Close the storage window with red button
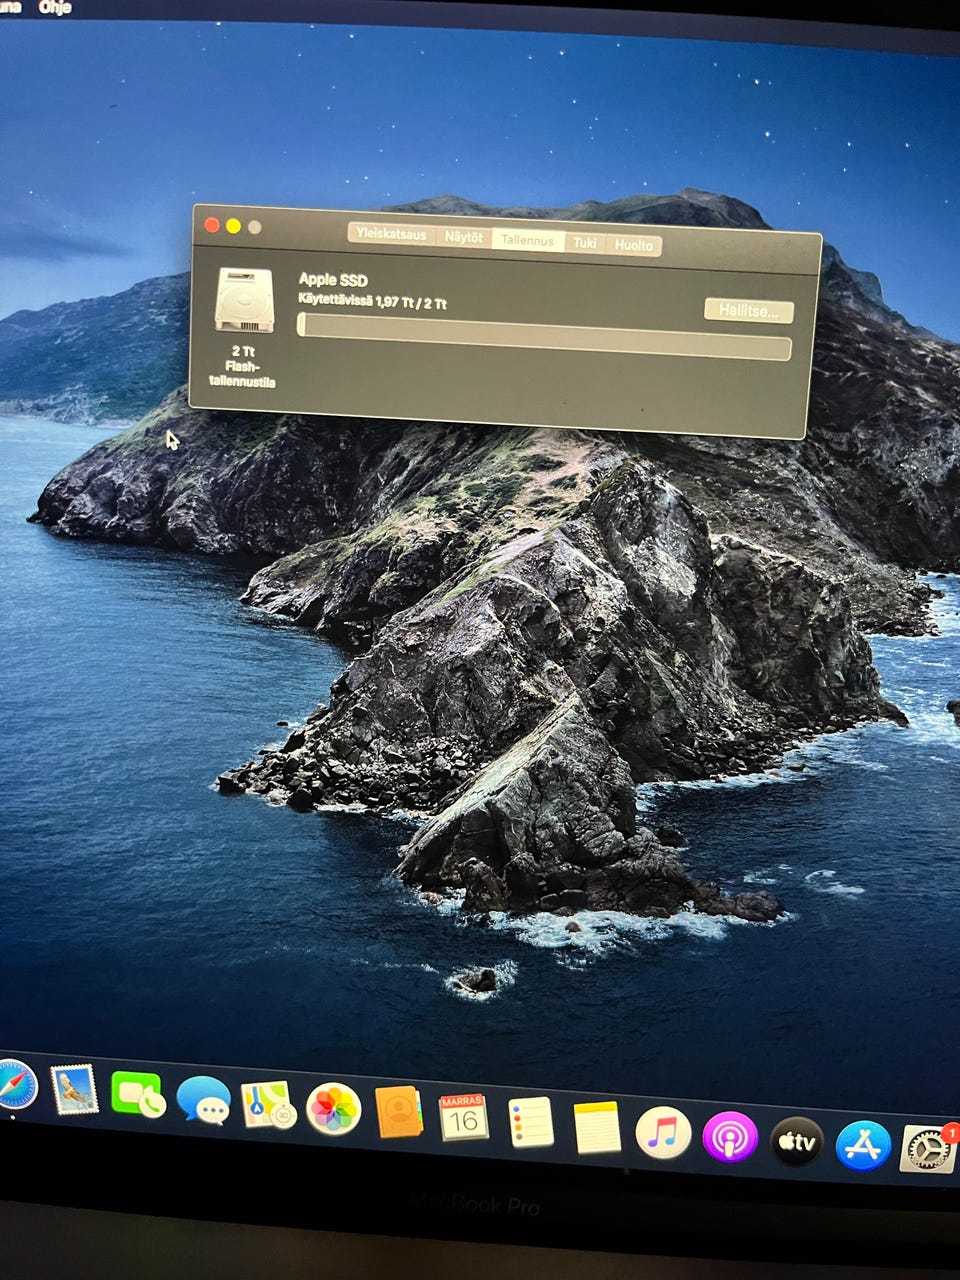960x1280 pixels. click(212, 225)
